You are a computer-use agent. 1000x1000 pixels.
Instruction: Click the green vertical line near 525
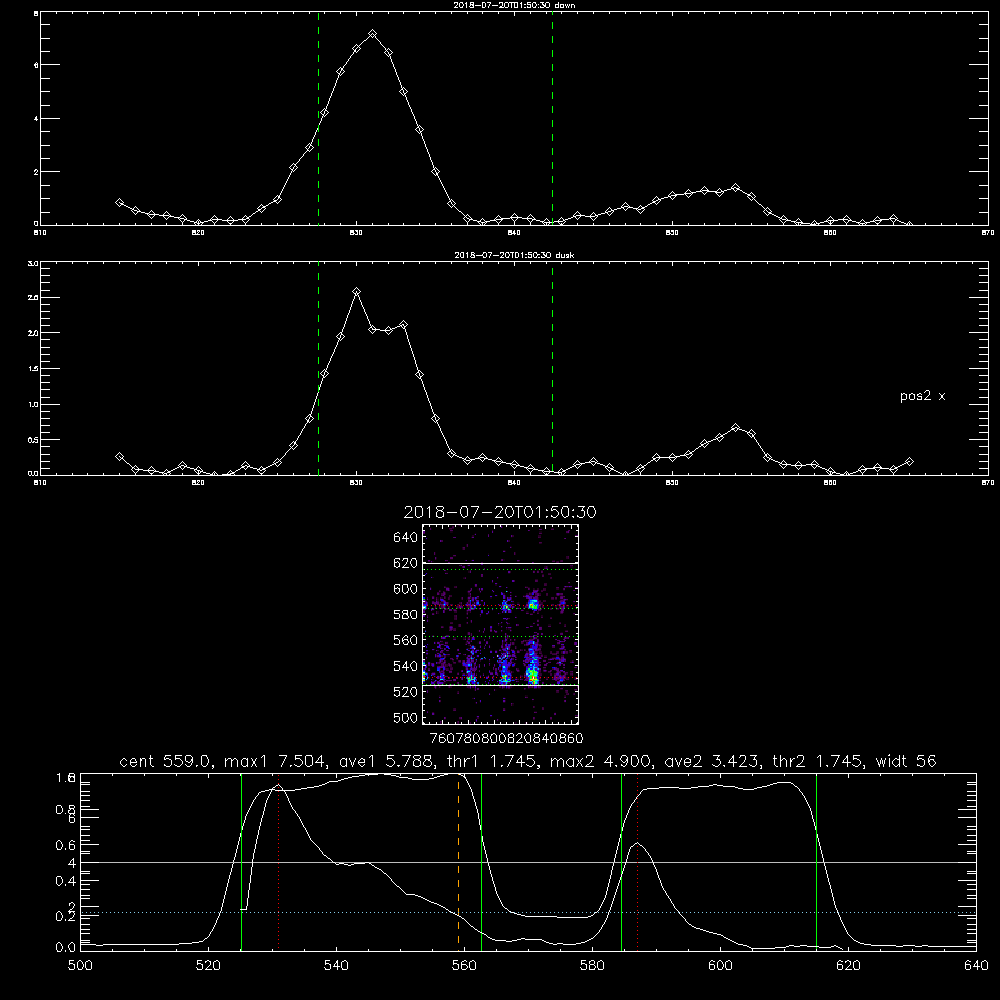click(x=241, y=861)
